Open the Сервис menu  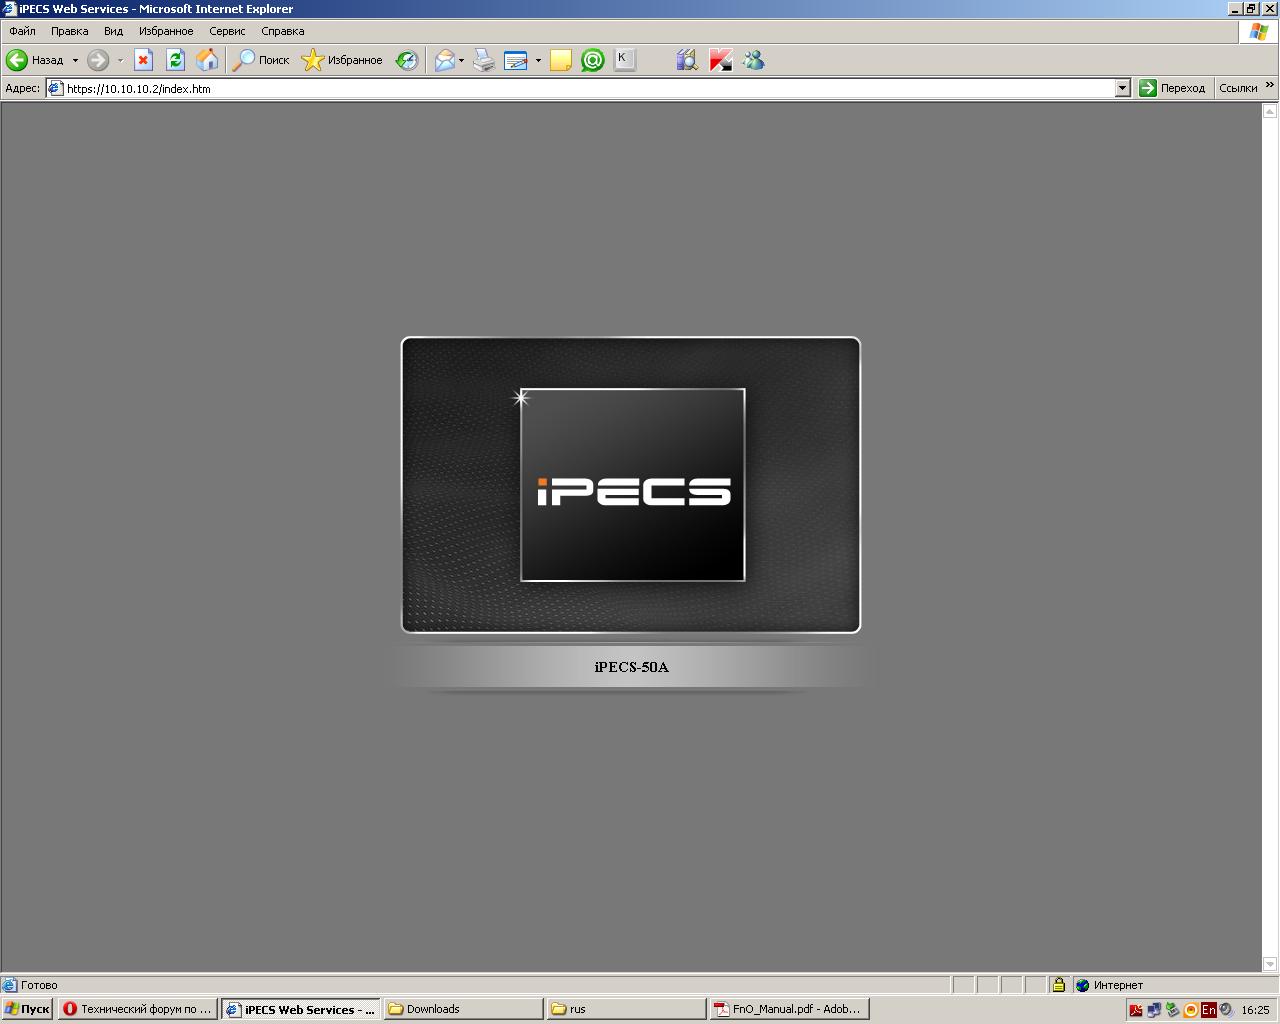227,31
